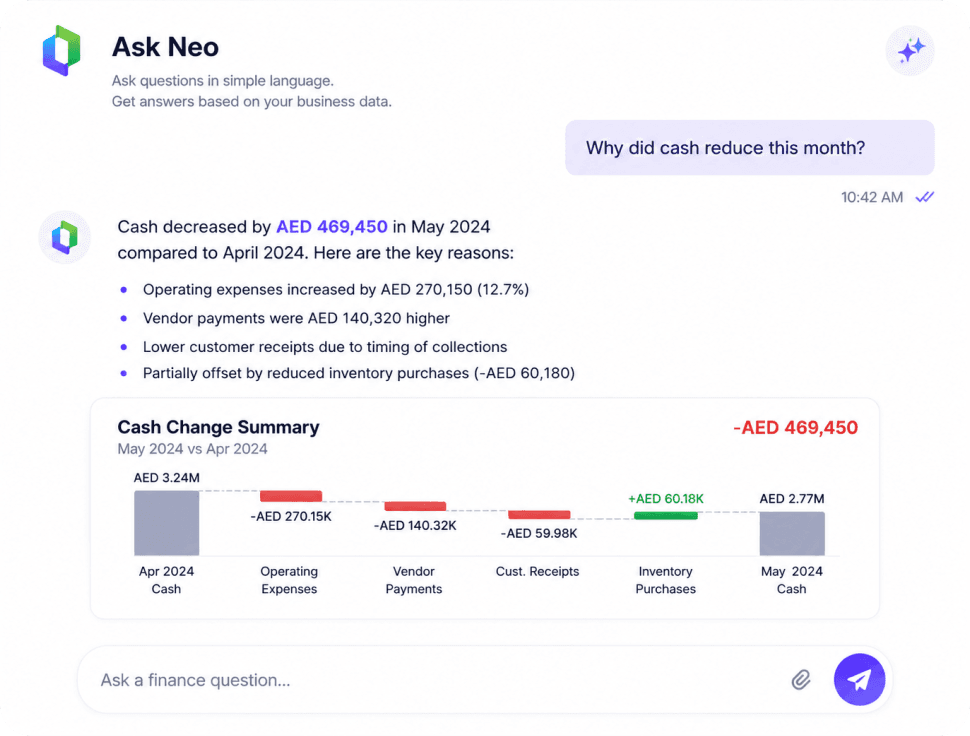Select the 'Why did cash reduce this month?' bubble
This screenshot has height=736, width=970.
[x=750, y=148]
